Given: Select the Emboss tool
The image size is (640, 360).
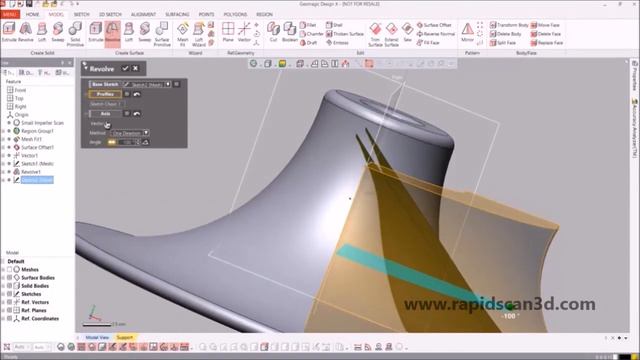Looking at the screenshot, I should pos(337,43).
